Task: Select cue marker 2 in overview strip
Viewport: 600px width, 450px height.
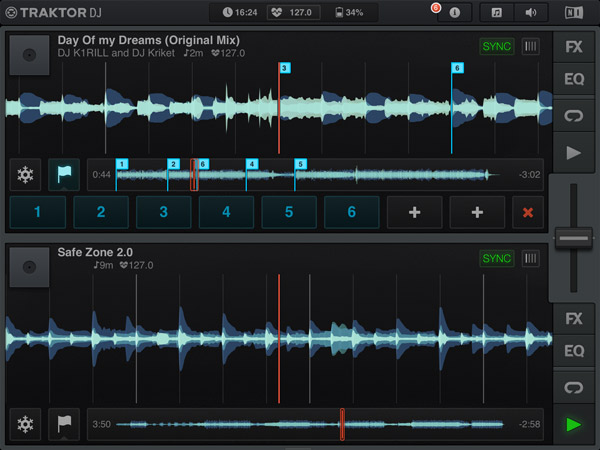Action: pyautogui.click(x=173, y=165)
